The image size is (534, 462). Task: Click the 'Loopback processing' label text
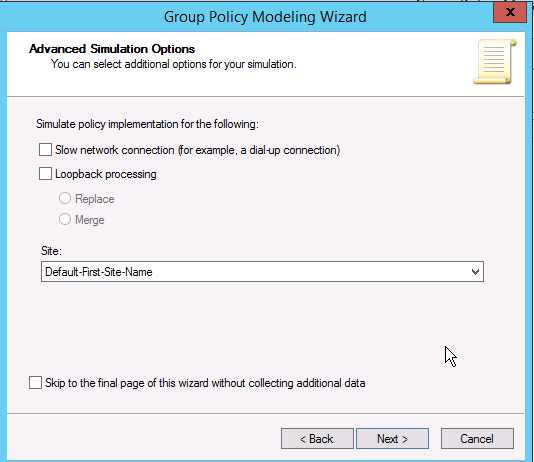(106, 174)
